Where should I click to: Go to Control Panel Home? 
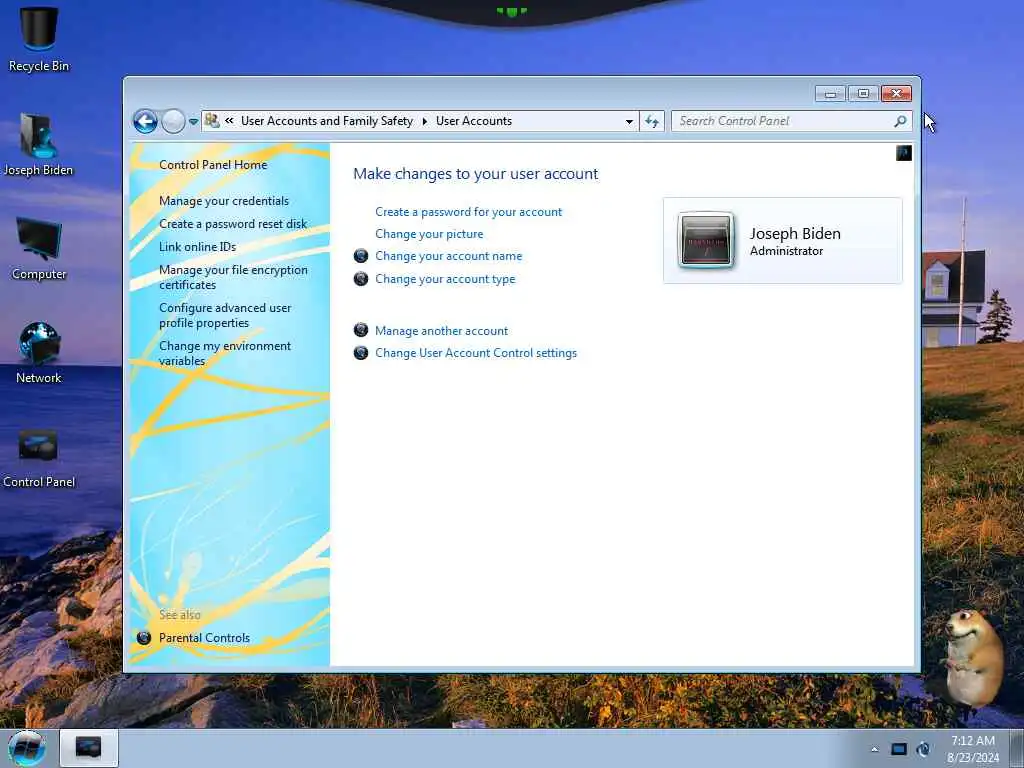point(213,165)
